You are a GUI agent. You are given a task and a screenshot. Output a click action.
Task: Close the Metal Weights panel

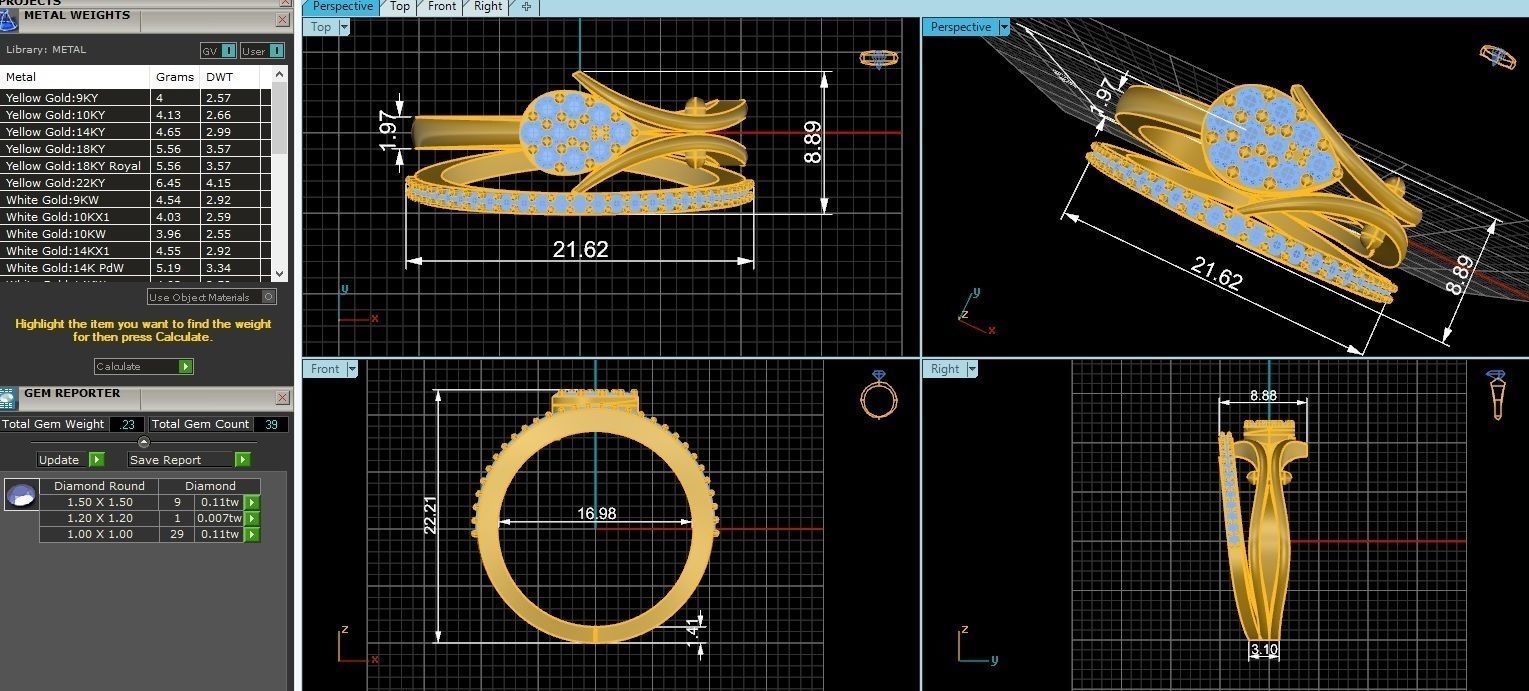(x=283, y=20)
